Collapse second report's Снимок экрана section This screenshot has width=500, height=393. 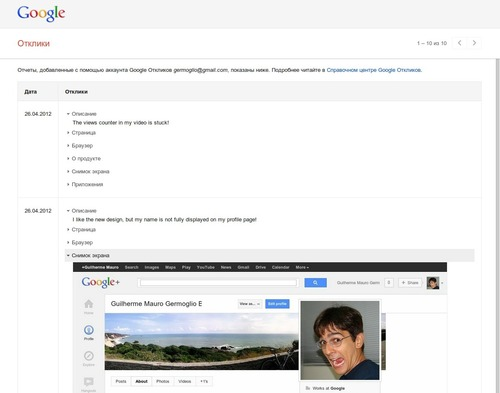coord(269,255)
